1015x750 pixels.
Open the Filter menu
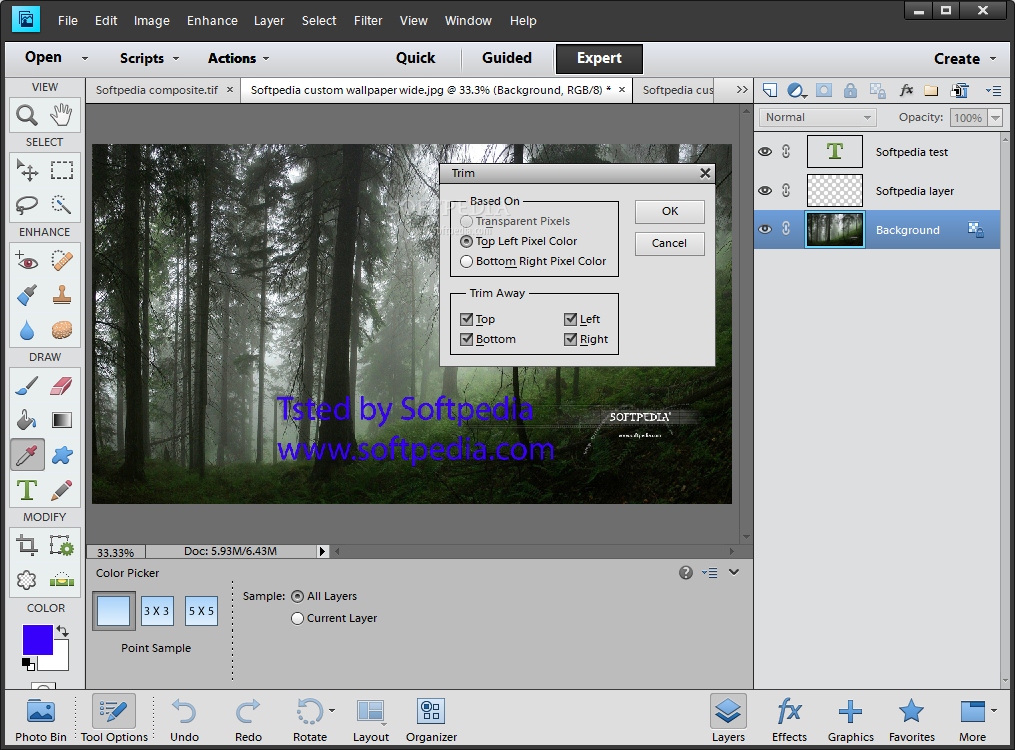point(368,21)
